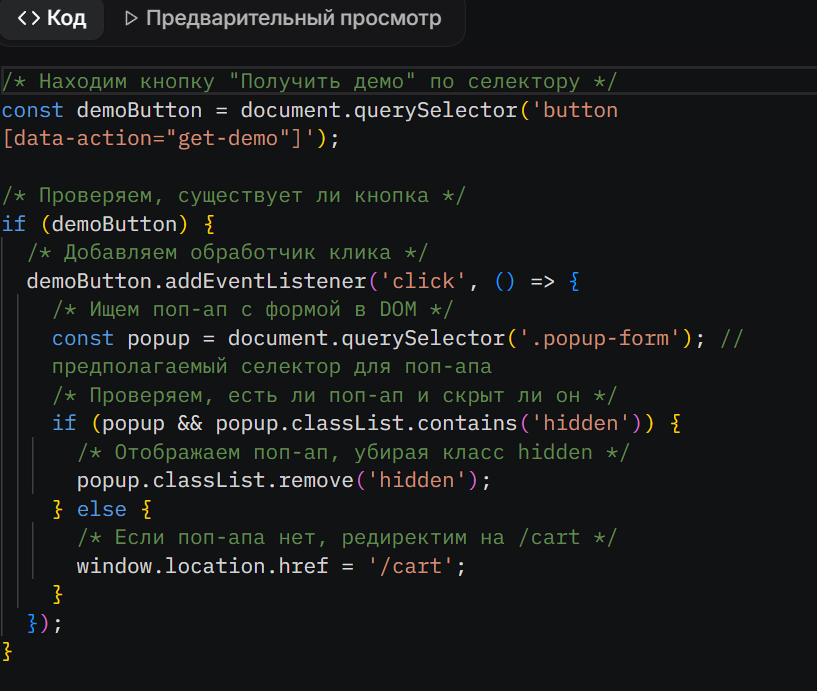Switch to the Код tab
The image size is (817, 691).
pyautogui.click(x=52, y=18)
